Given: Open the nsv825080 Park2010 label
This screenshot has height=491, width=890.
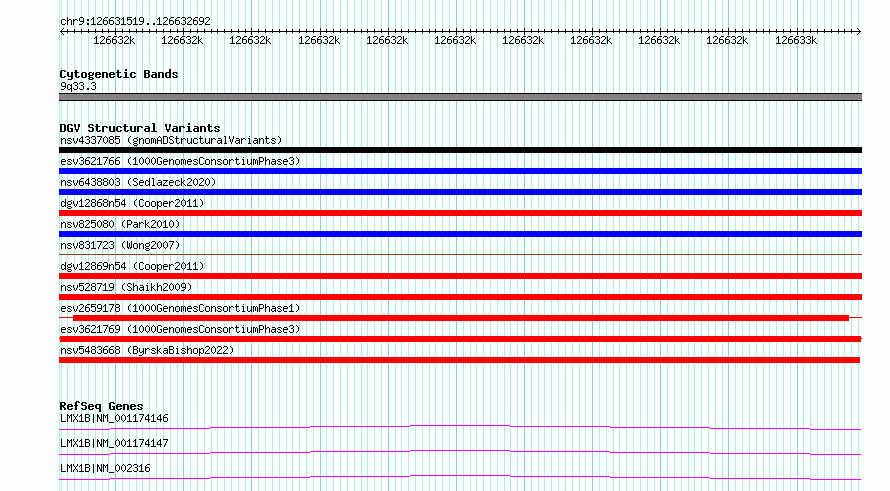Looking at the screenshot, I should click(120, 224).
